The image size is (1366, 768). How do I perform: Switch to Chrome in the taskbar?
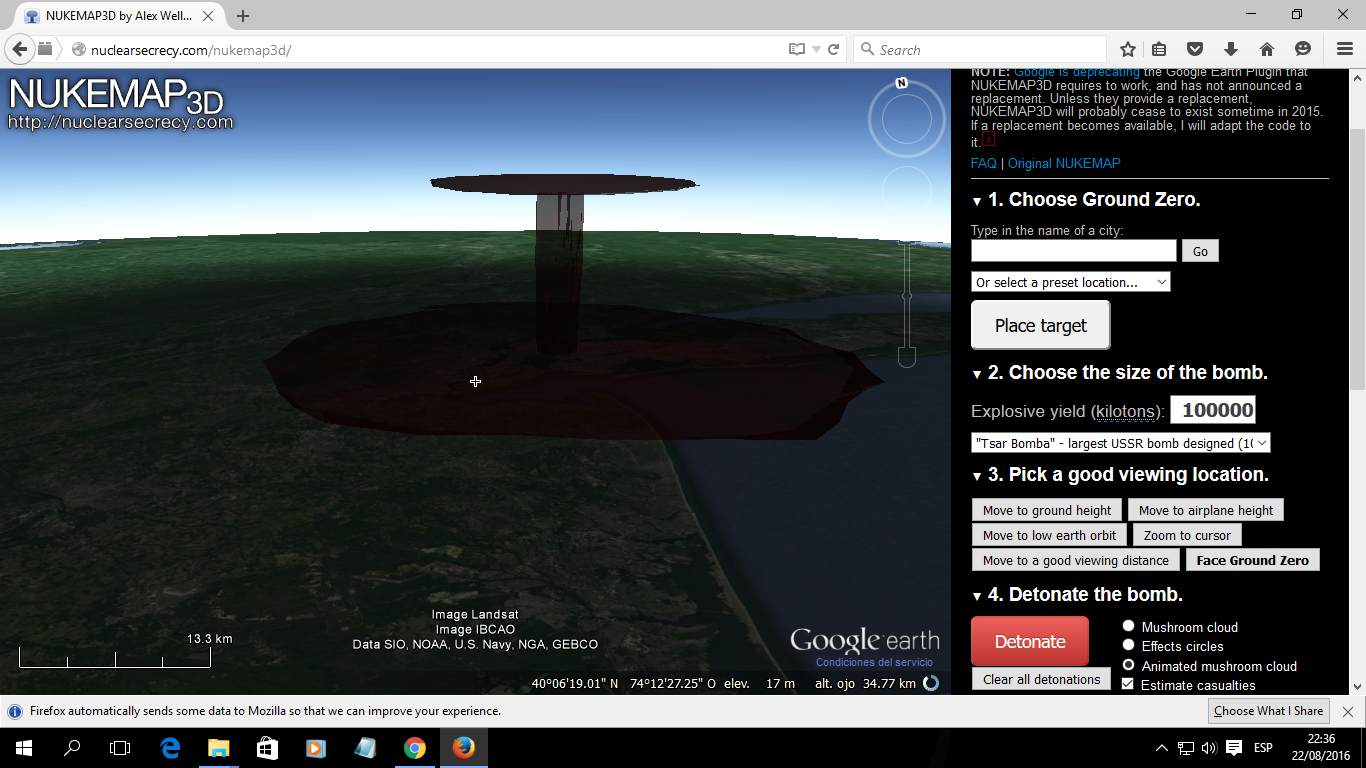(414, 747)
